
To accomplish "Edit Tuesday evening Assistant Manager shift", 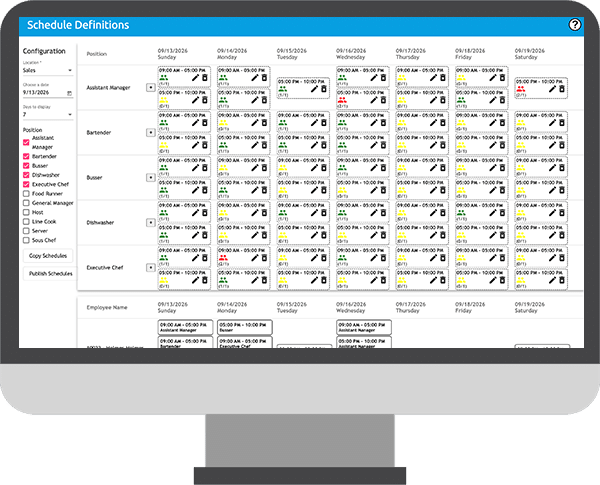I will [314, 89].
